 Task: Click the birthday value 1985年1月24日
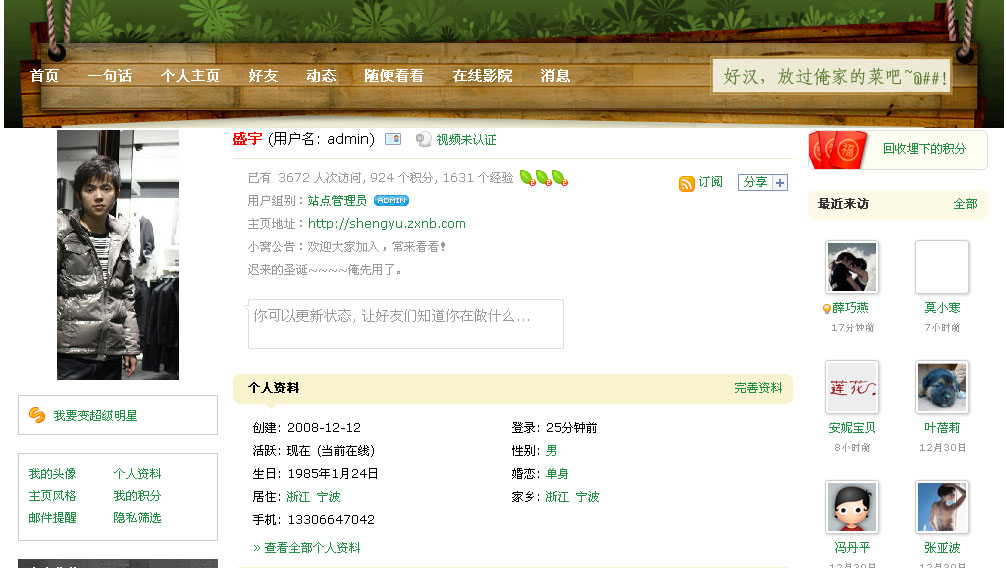(332, 474)
